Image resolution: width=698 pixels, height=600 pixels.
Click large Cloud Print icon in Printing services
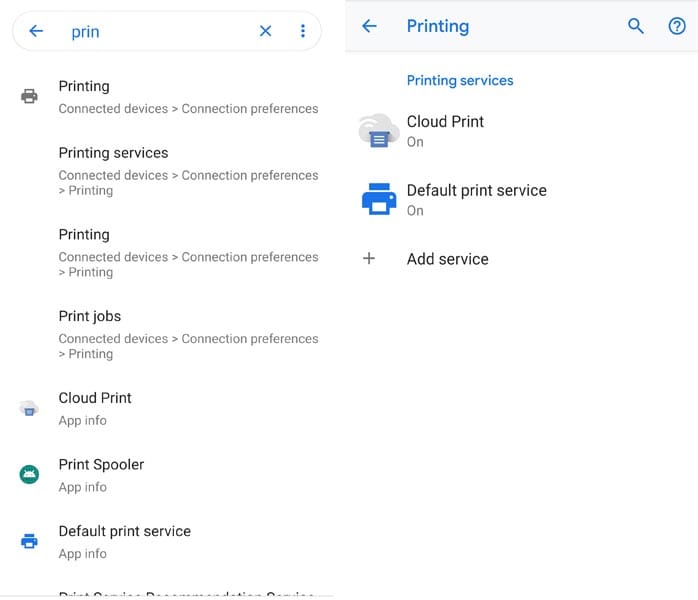pos(378,131)
